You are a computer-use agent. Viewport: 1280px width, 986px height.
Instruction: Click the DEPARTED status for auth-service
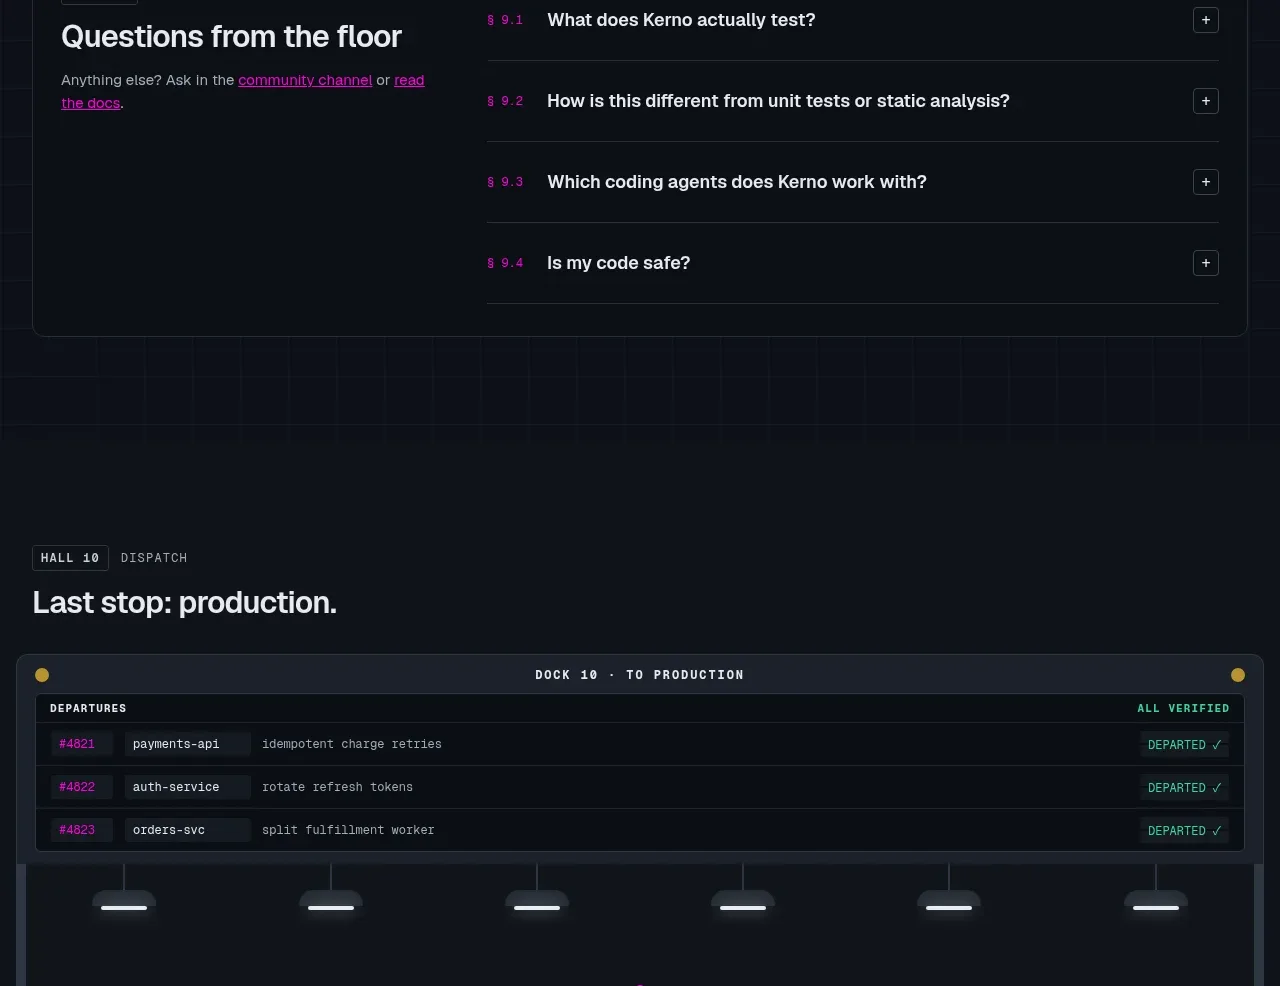coord(1184,788)
